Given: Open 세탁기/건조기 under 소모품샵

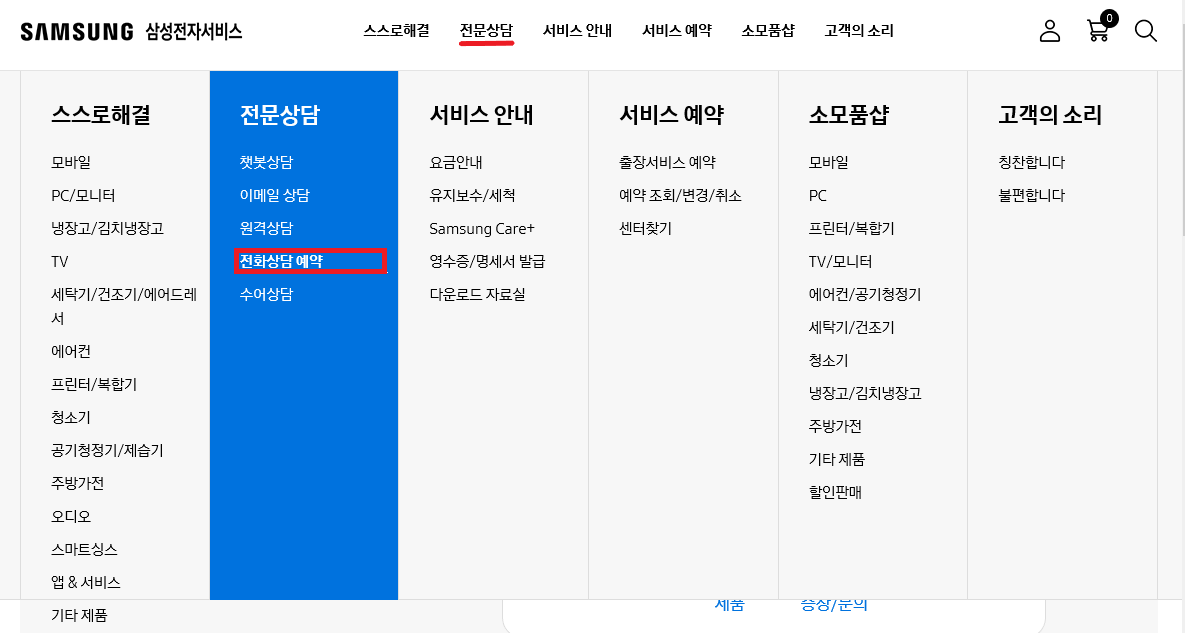Looking at the screenshot, I should pyautogui.click(x=852, y=328).
